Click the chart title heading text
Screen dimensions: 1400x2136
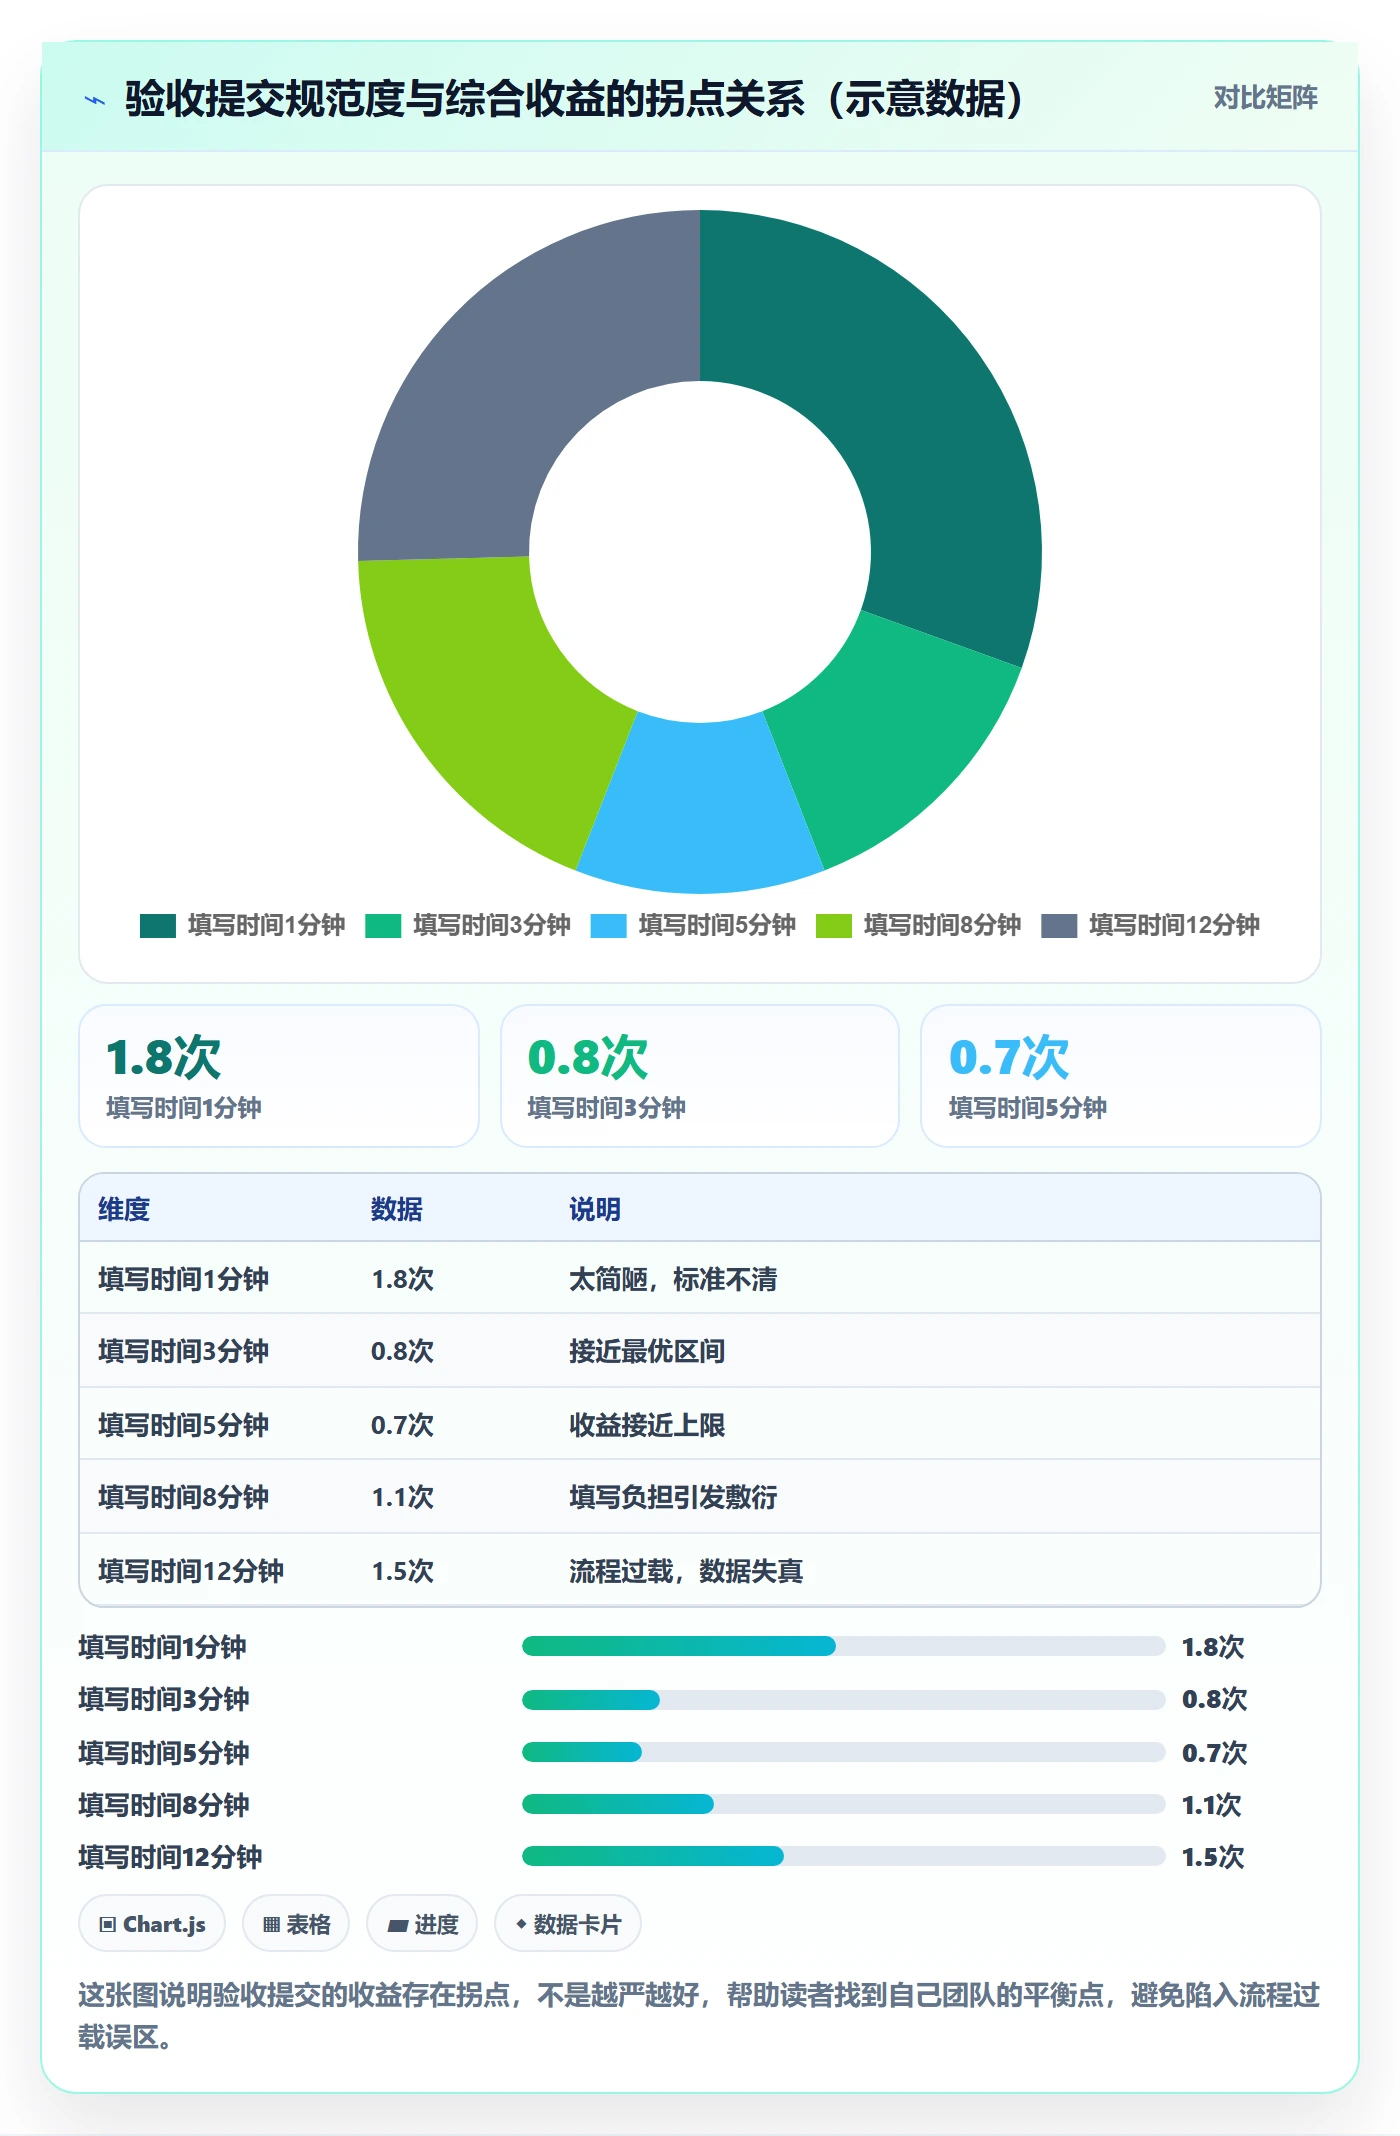[x=575, y=99]
